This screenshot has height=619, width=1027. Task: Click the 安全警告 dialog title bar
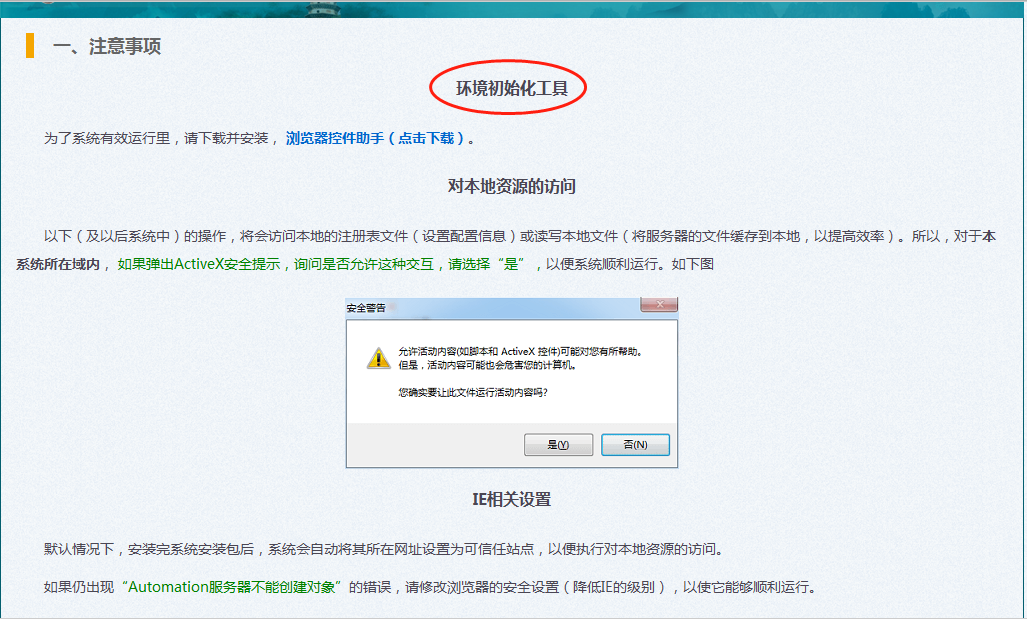pos(480,307)
